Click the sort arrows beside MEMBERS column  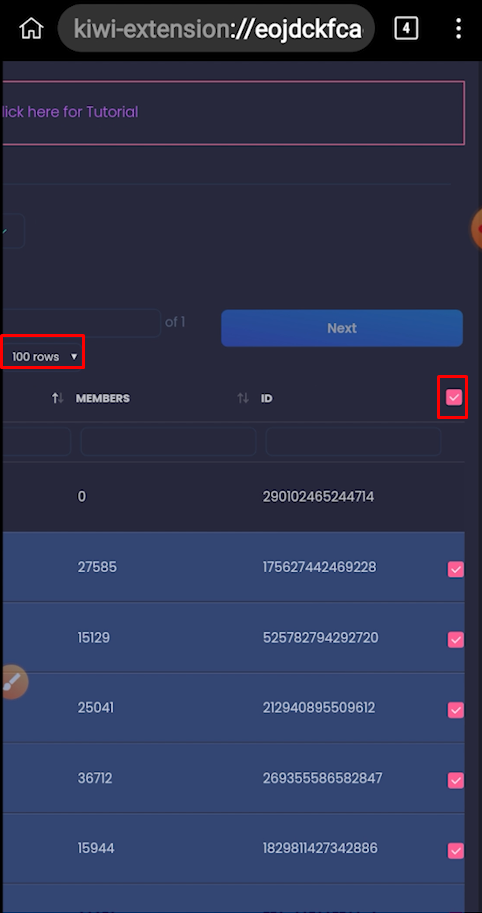57,398
